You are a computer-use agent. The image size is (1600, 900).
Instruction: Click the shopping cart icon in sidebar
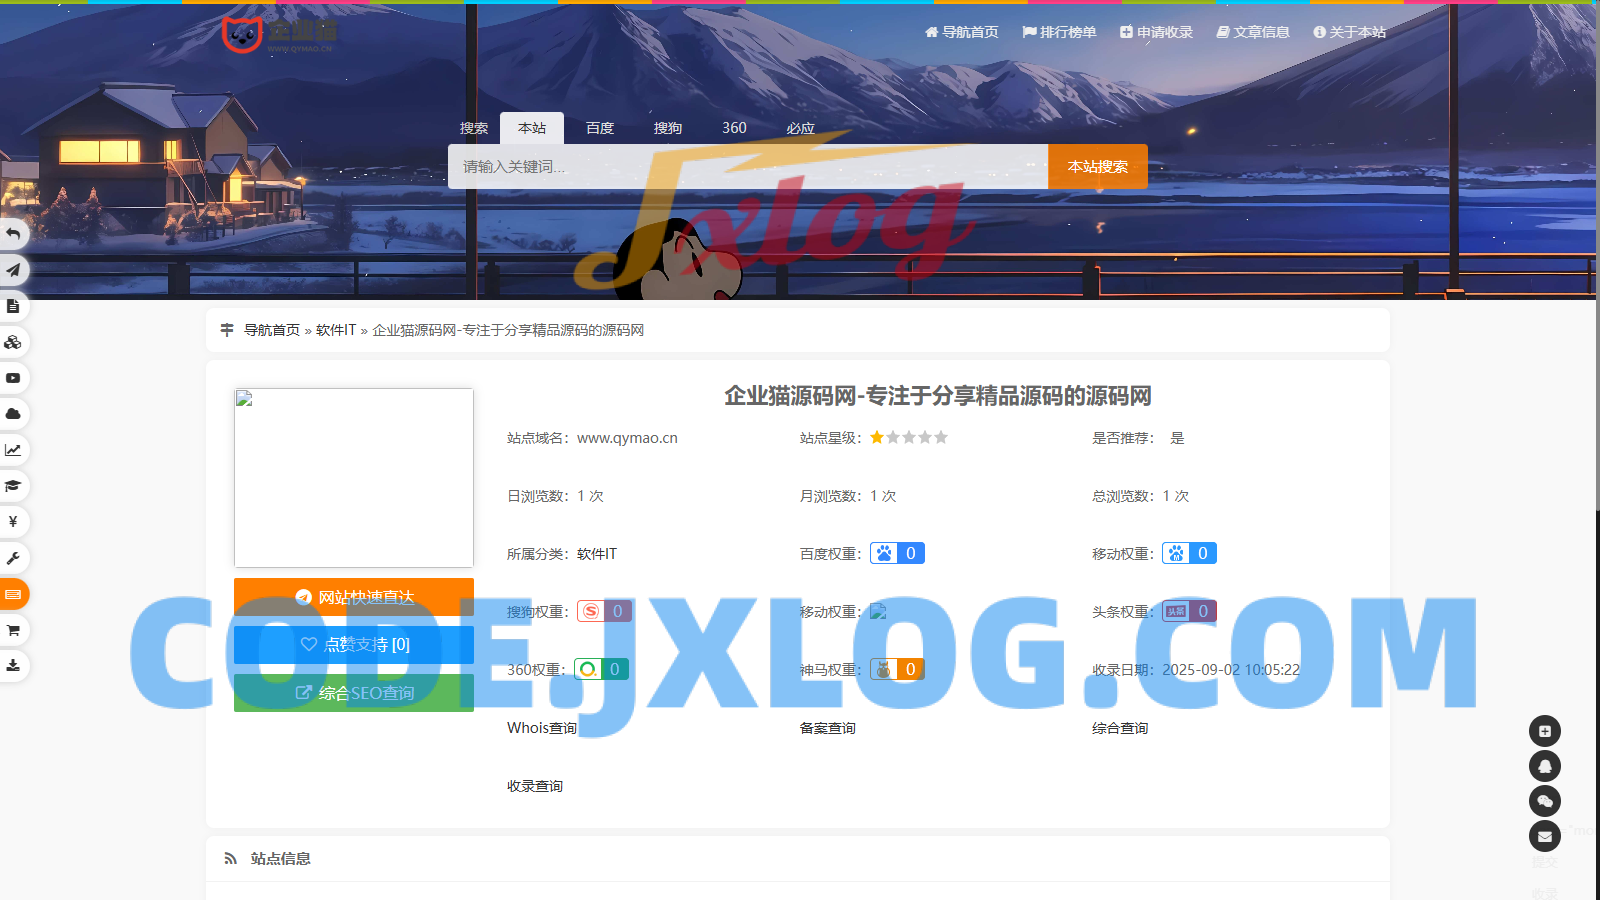(13, 630)
